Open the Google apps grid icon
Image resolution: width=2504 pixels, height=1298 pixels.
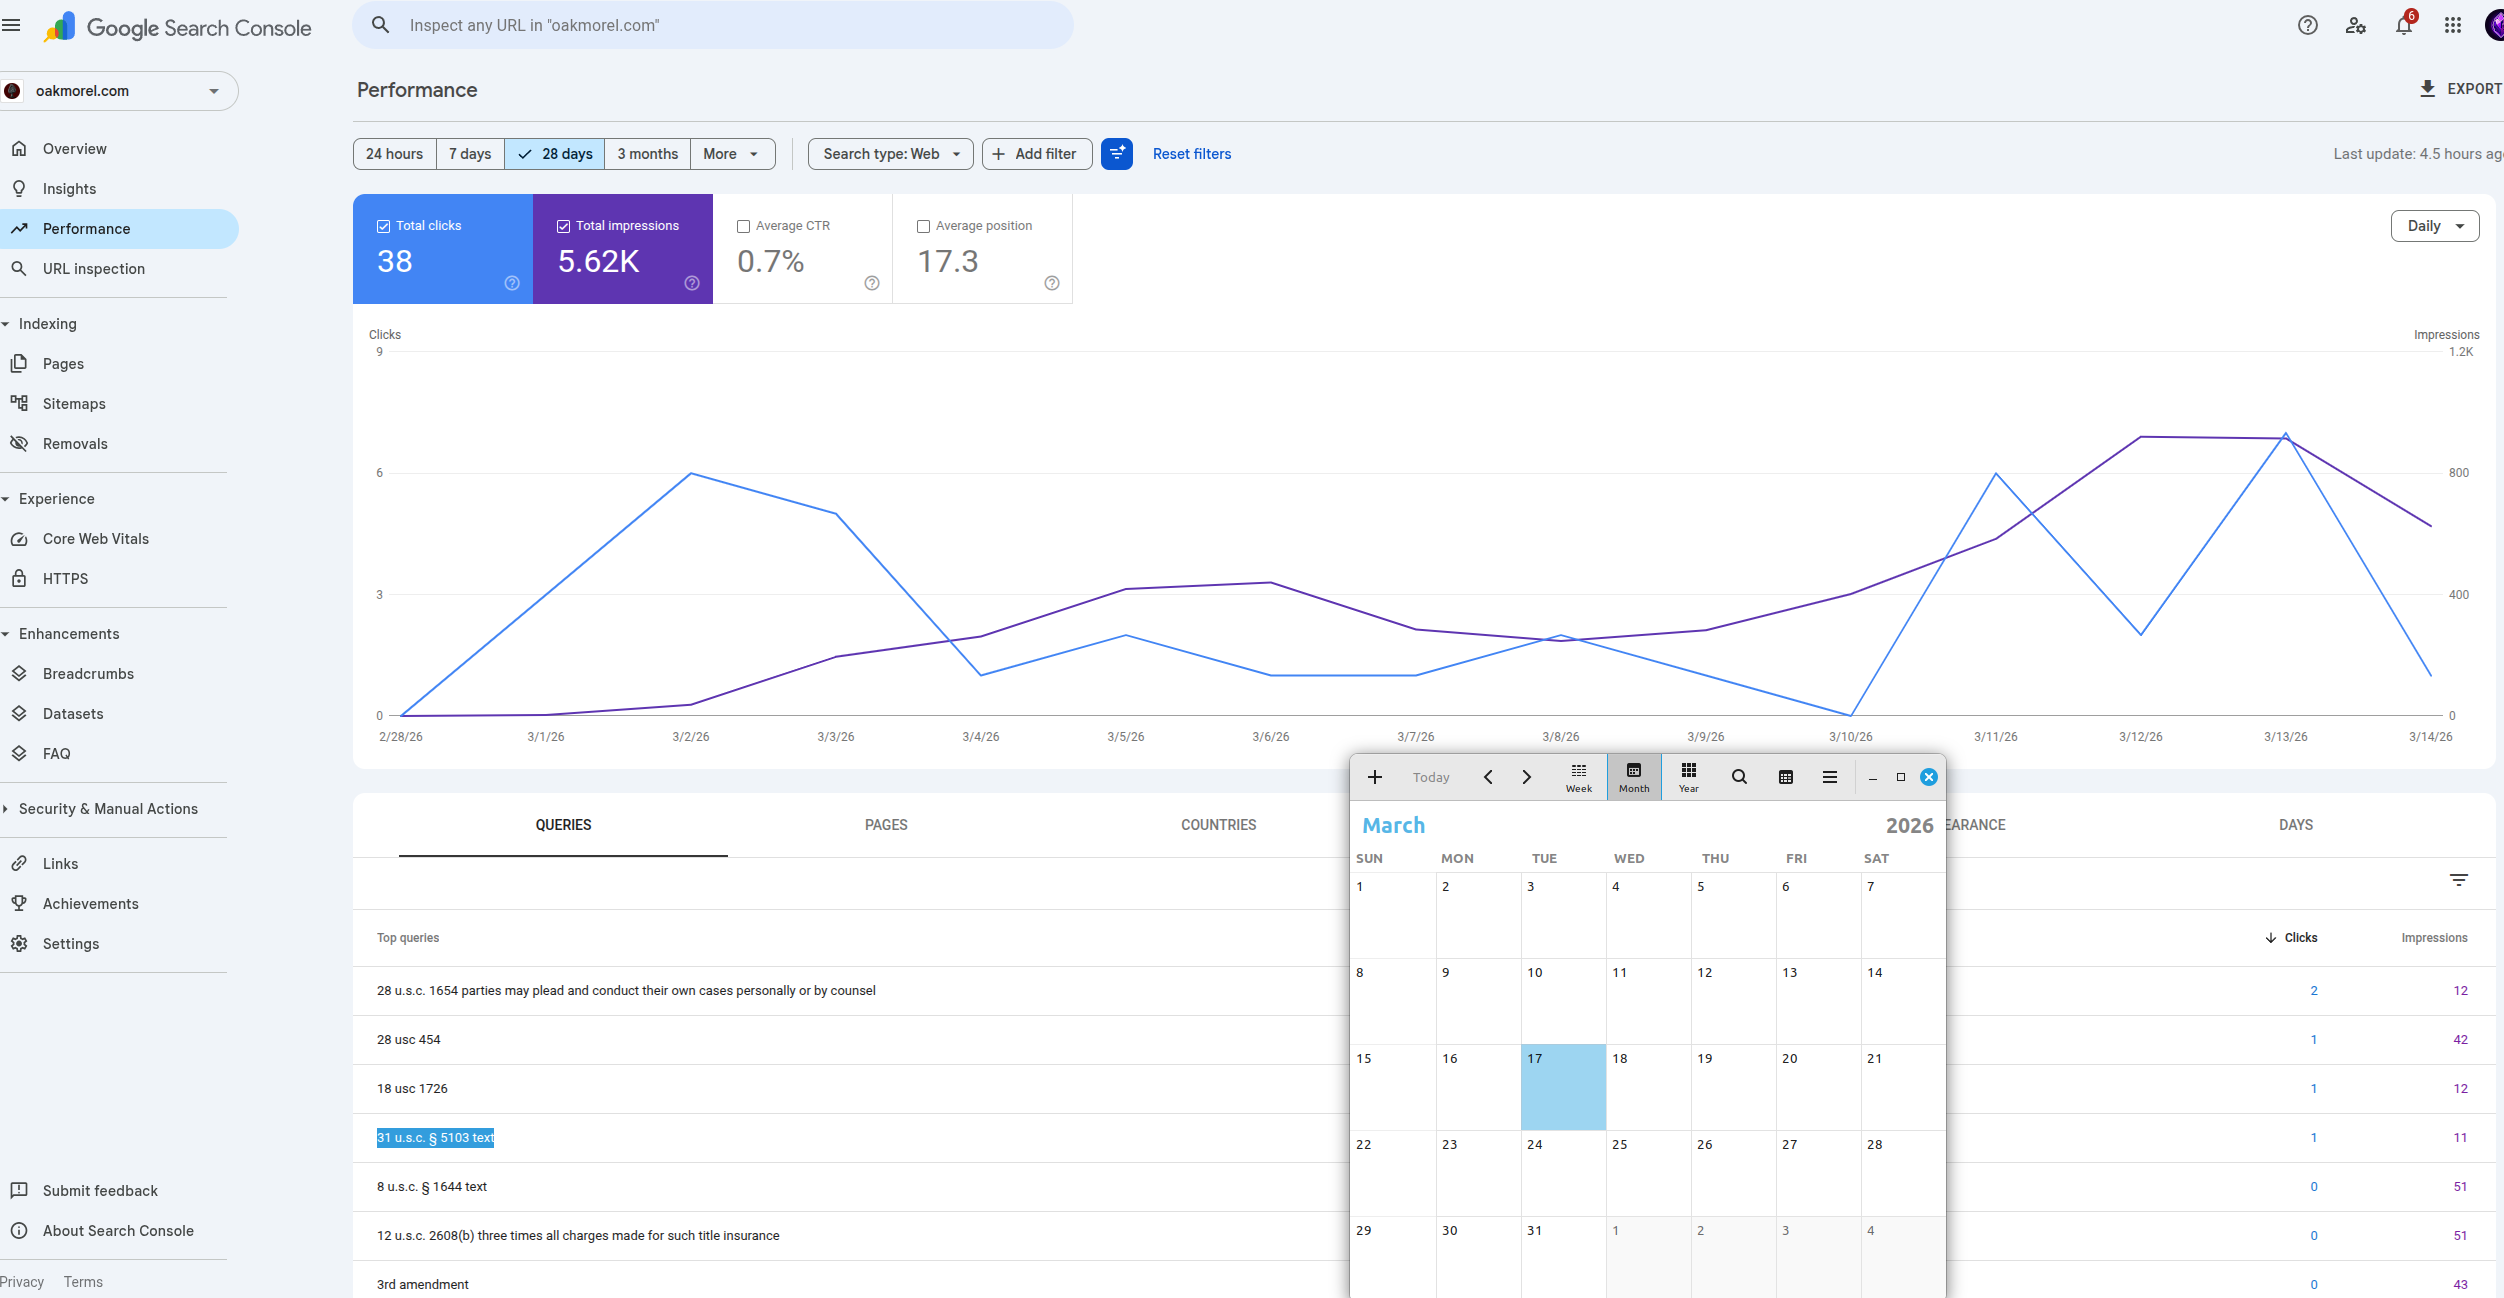pos(2452,26)
